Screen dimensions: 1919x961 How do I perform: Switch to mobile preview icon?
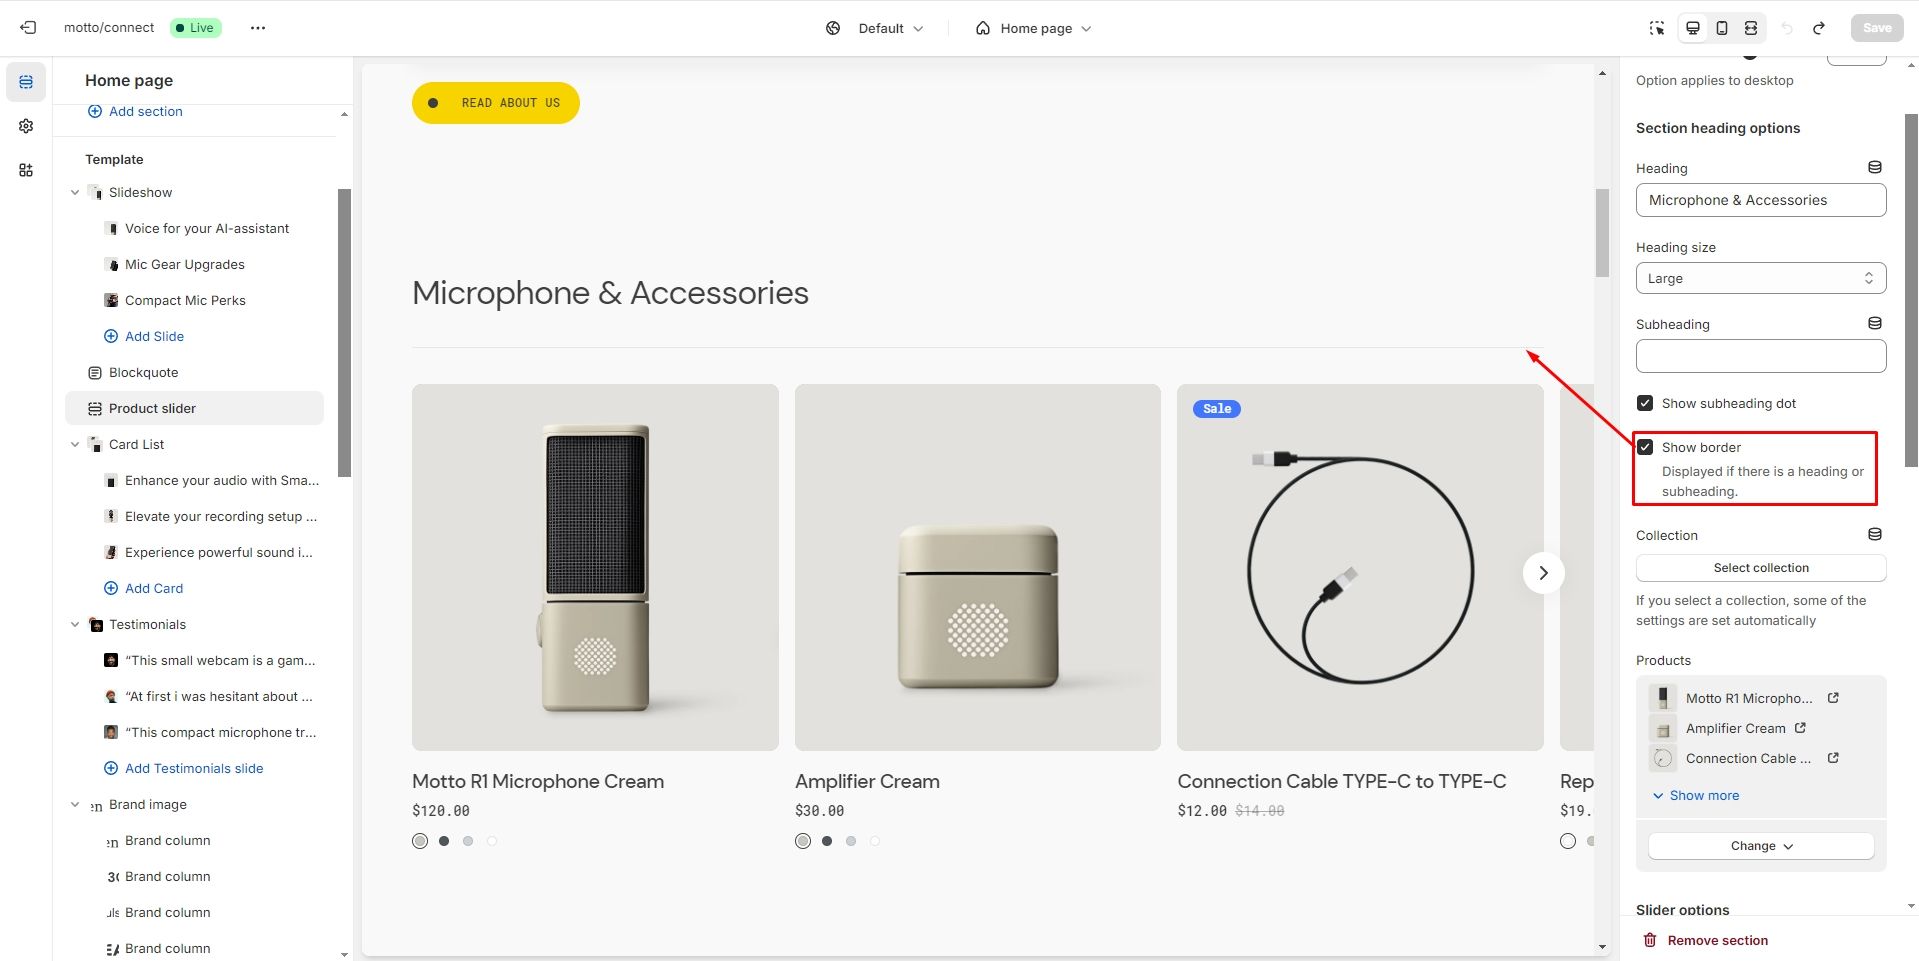coord(1722,28)
